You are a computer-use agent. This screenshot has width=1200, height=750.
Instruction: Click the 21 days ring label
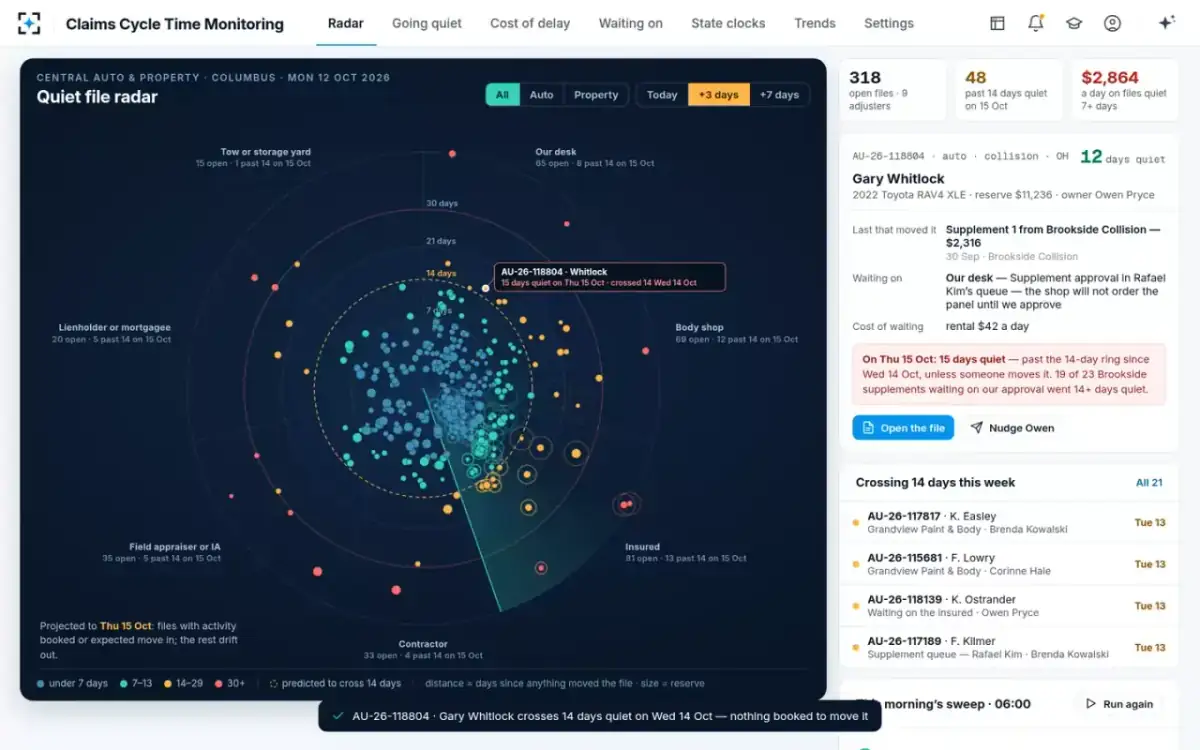click(441, 241)
